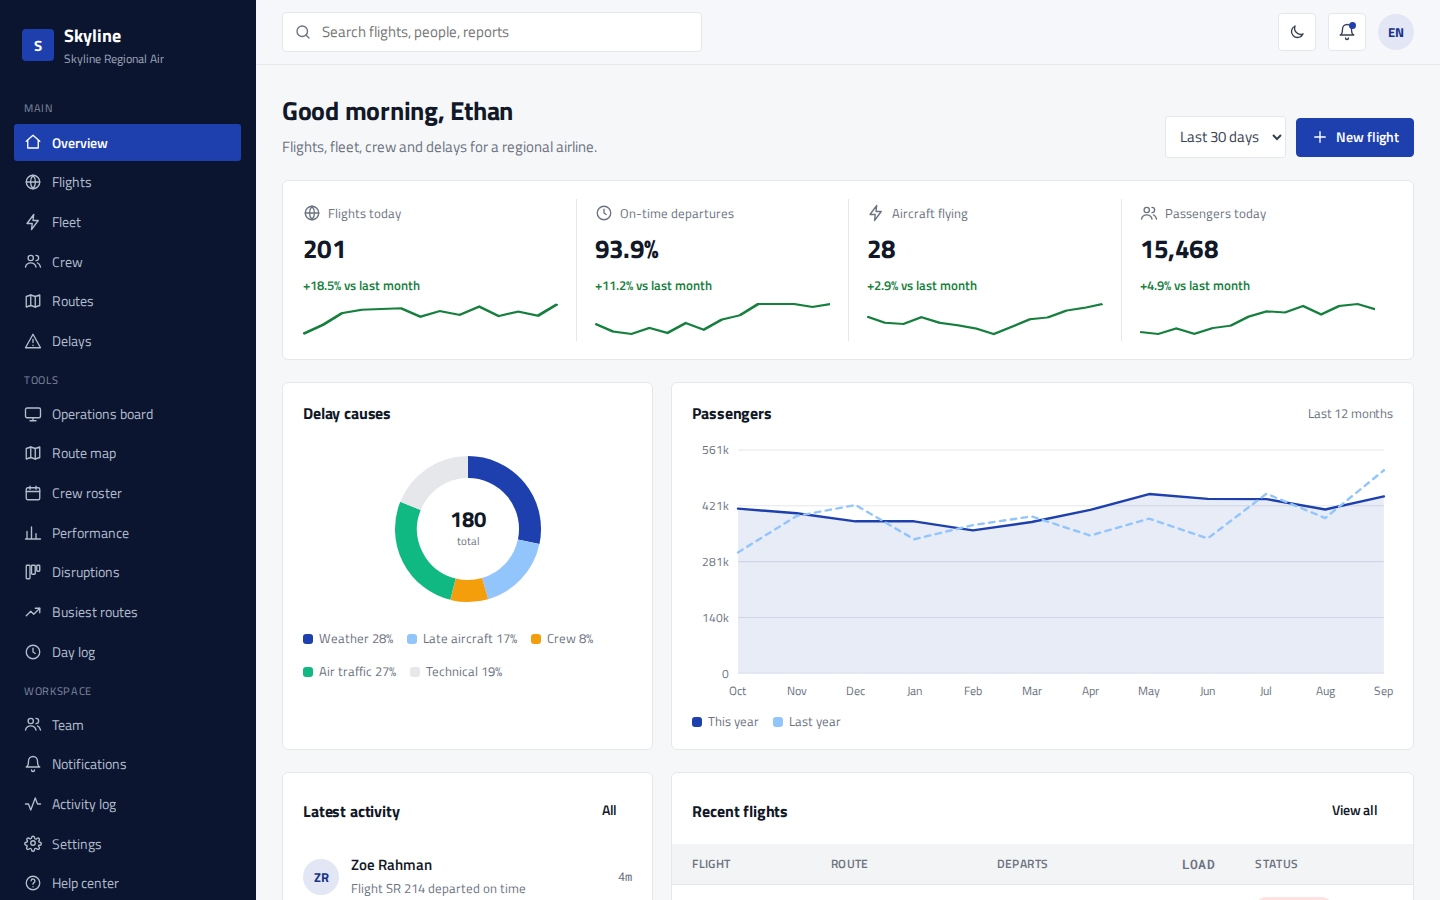This screenshot has width=1440, height=900.
Task: Select Crew roster in Tools
Action: (127, 493)
